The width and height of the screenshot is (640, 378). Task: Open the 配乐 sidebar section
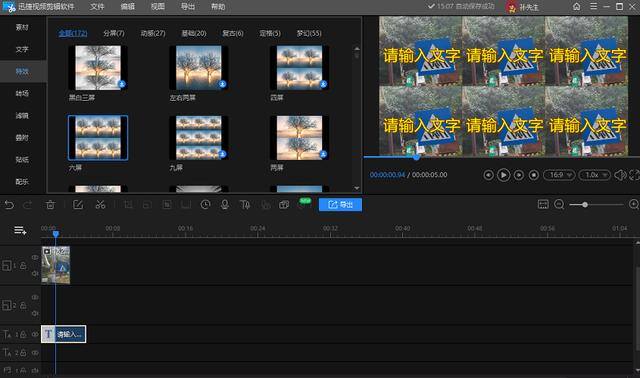click(22, 182)
